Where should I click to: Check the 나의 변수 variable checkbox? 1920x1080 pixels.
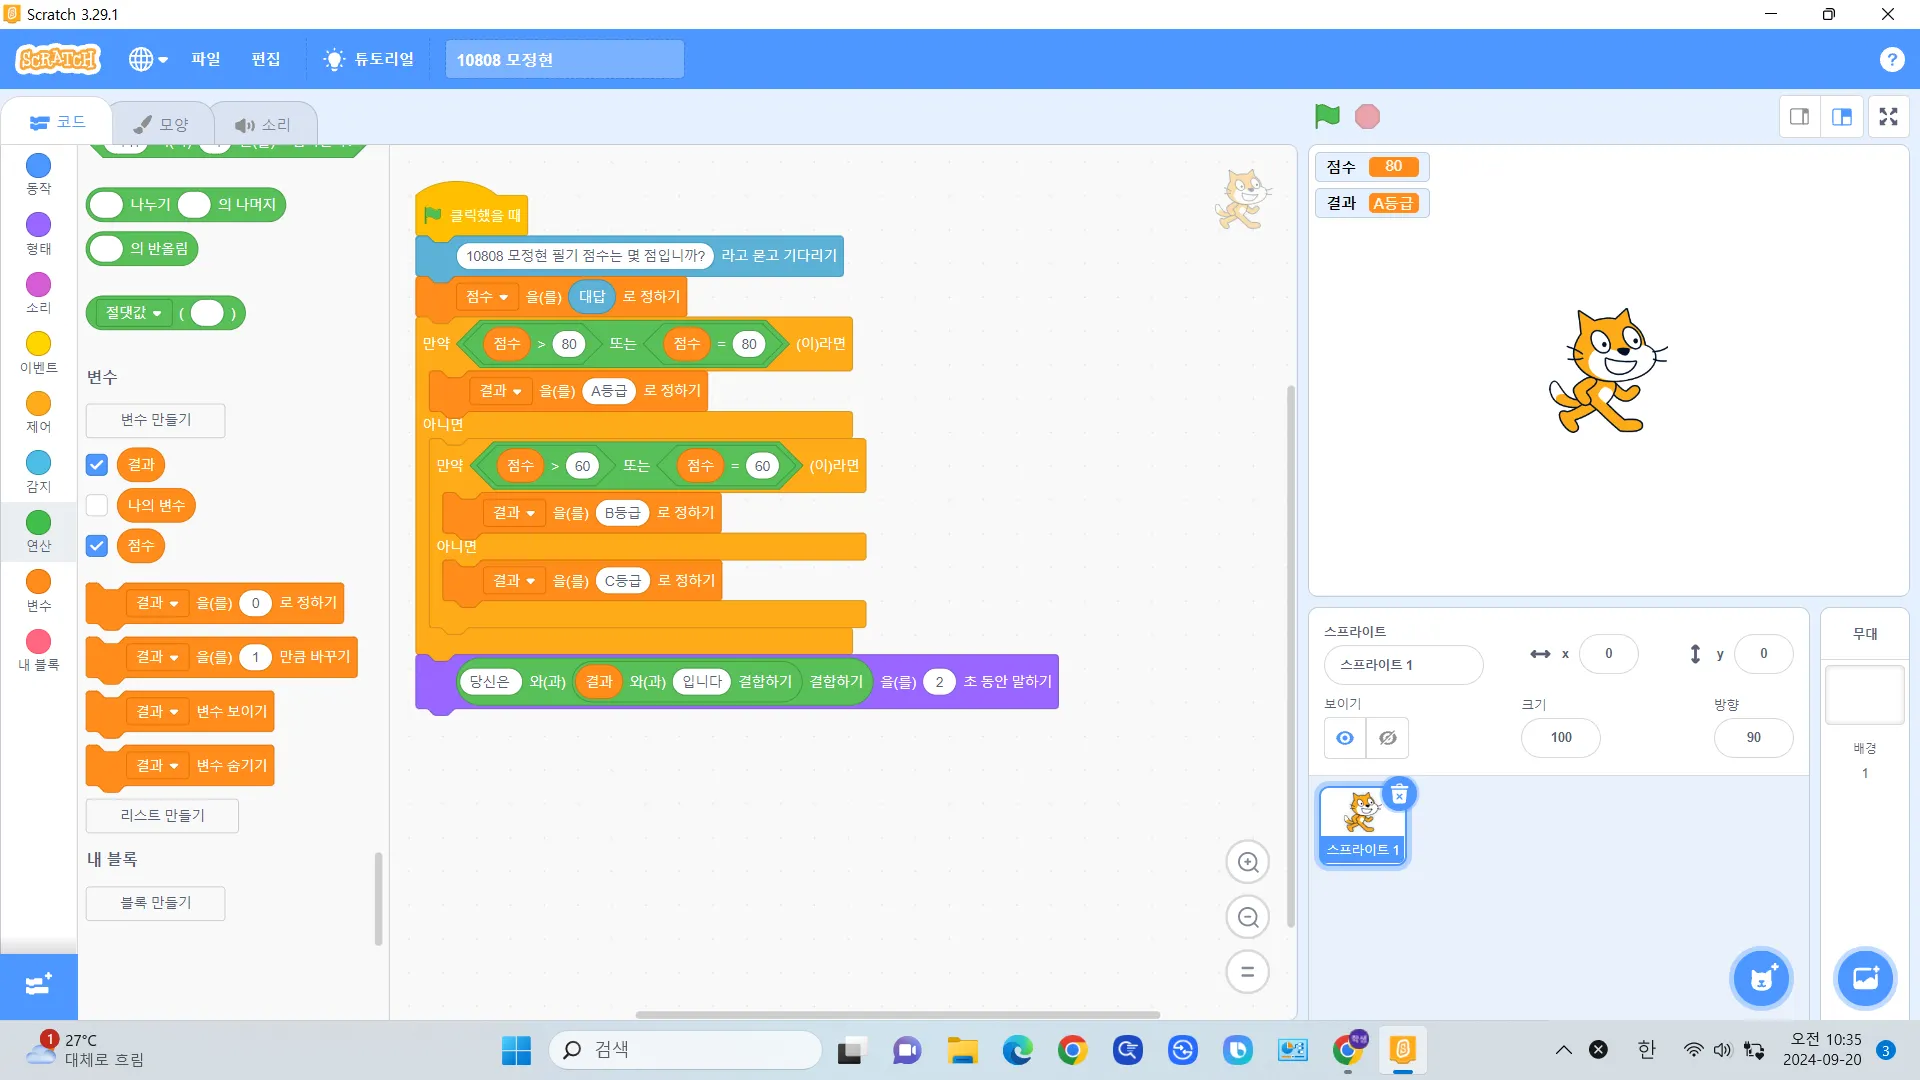pyautogui.click(x=97, y=505)
